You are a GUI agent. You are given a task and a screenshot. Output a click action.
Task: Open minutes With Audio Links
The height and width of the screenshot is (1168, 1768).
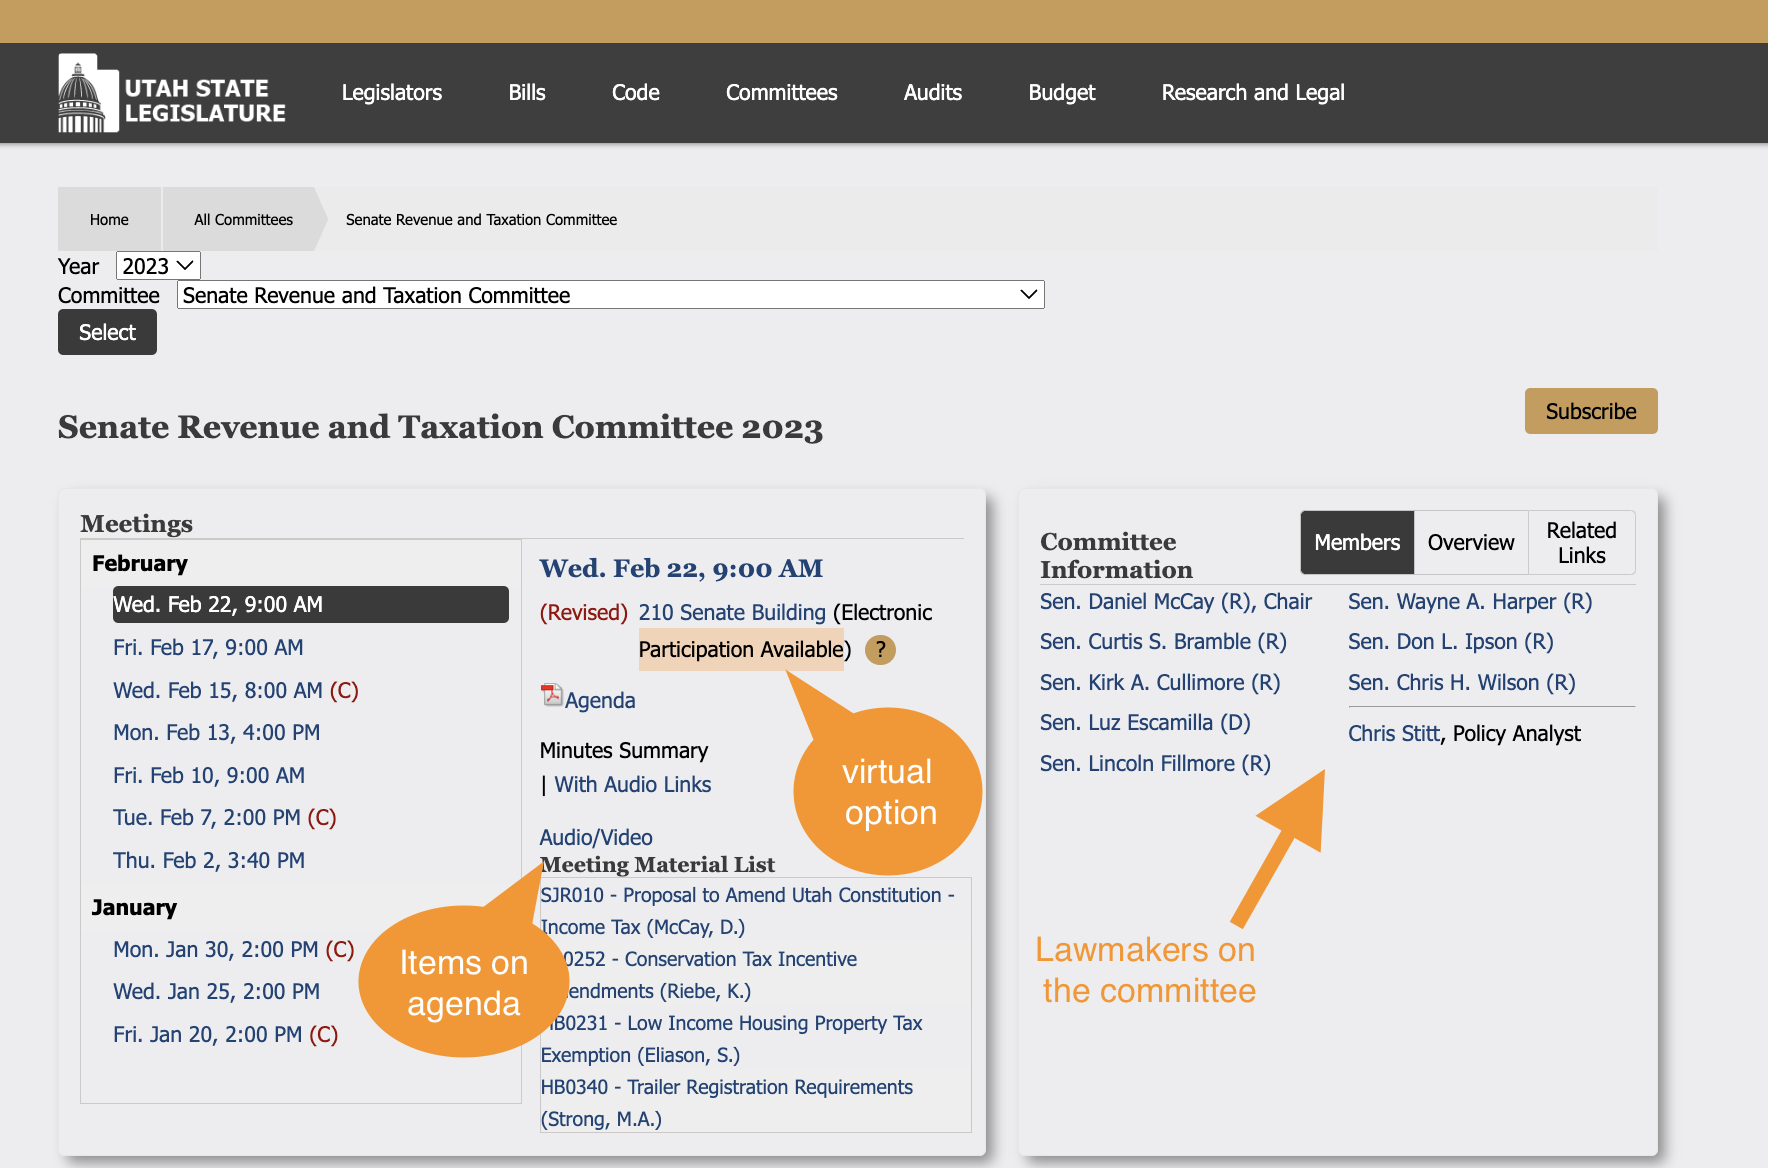click(633, 785)
